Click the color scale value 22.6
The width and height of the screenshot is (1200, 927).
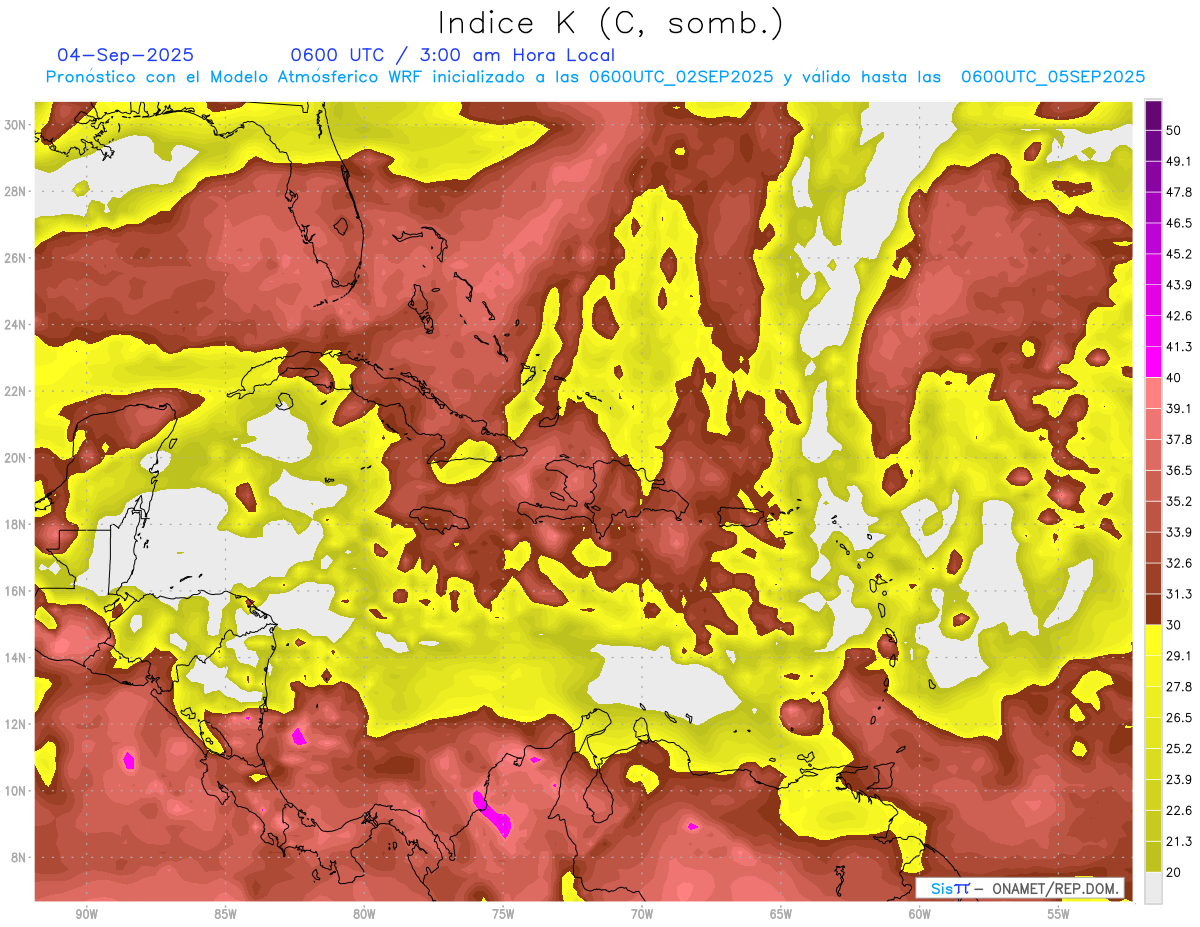(x=1179, y=811)
